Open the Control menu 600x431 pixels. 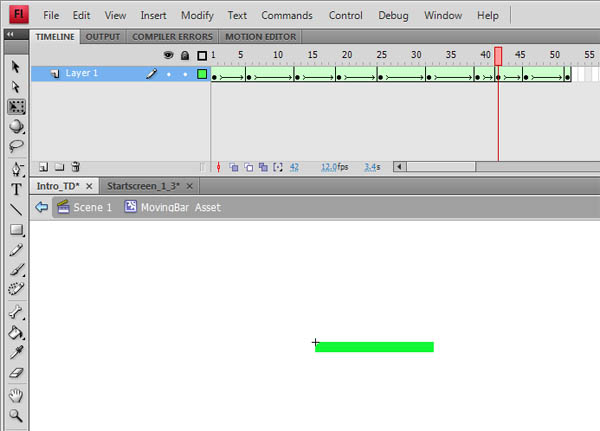click(x=346, y=15)
